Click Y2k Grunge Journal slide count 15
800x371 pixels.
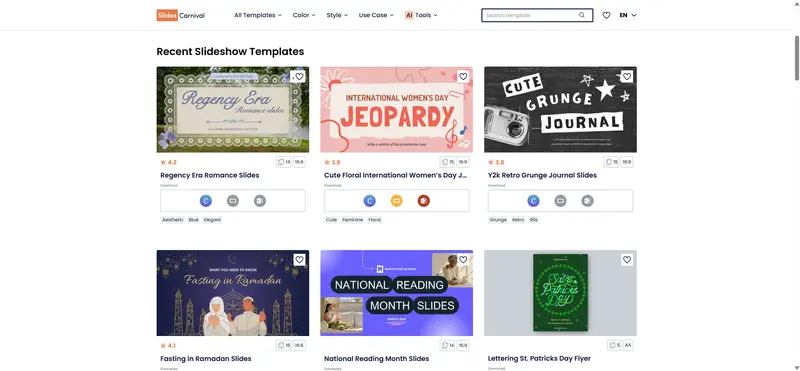[611, 162]
